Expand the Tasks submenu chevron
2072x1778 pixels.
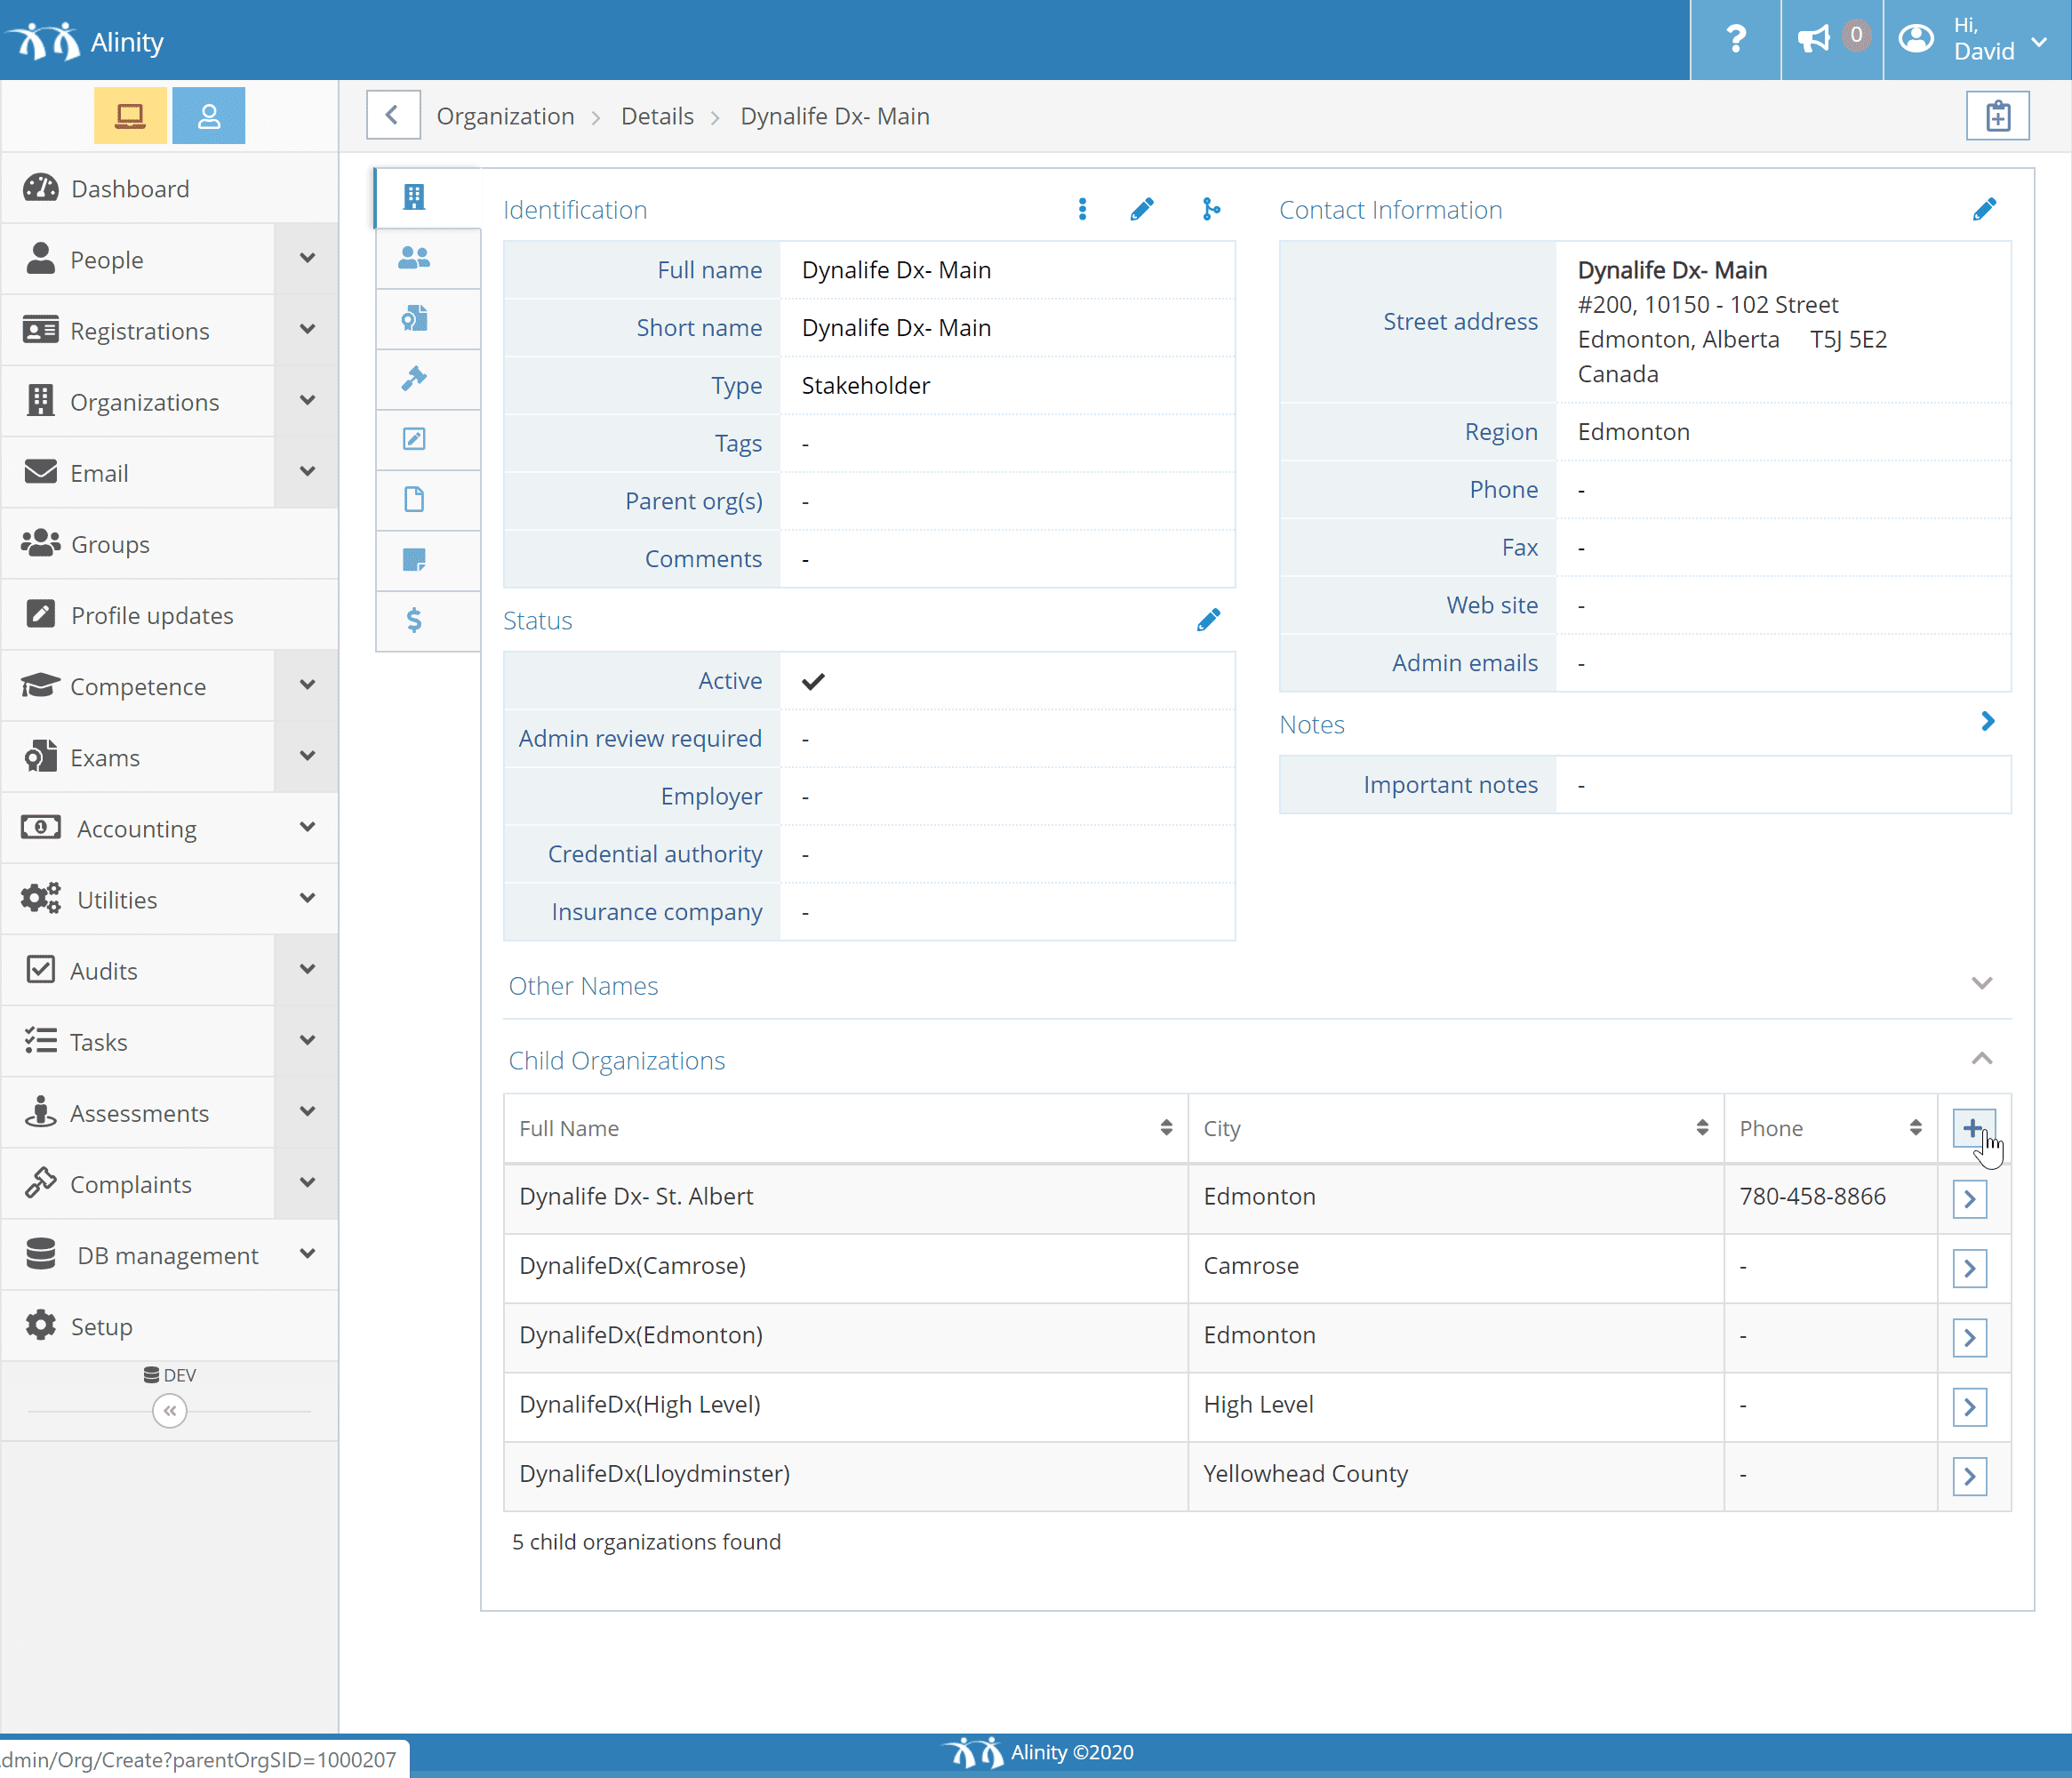pyautogui.click(x=307, y=1040)
